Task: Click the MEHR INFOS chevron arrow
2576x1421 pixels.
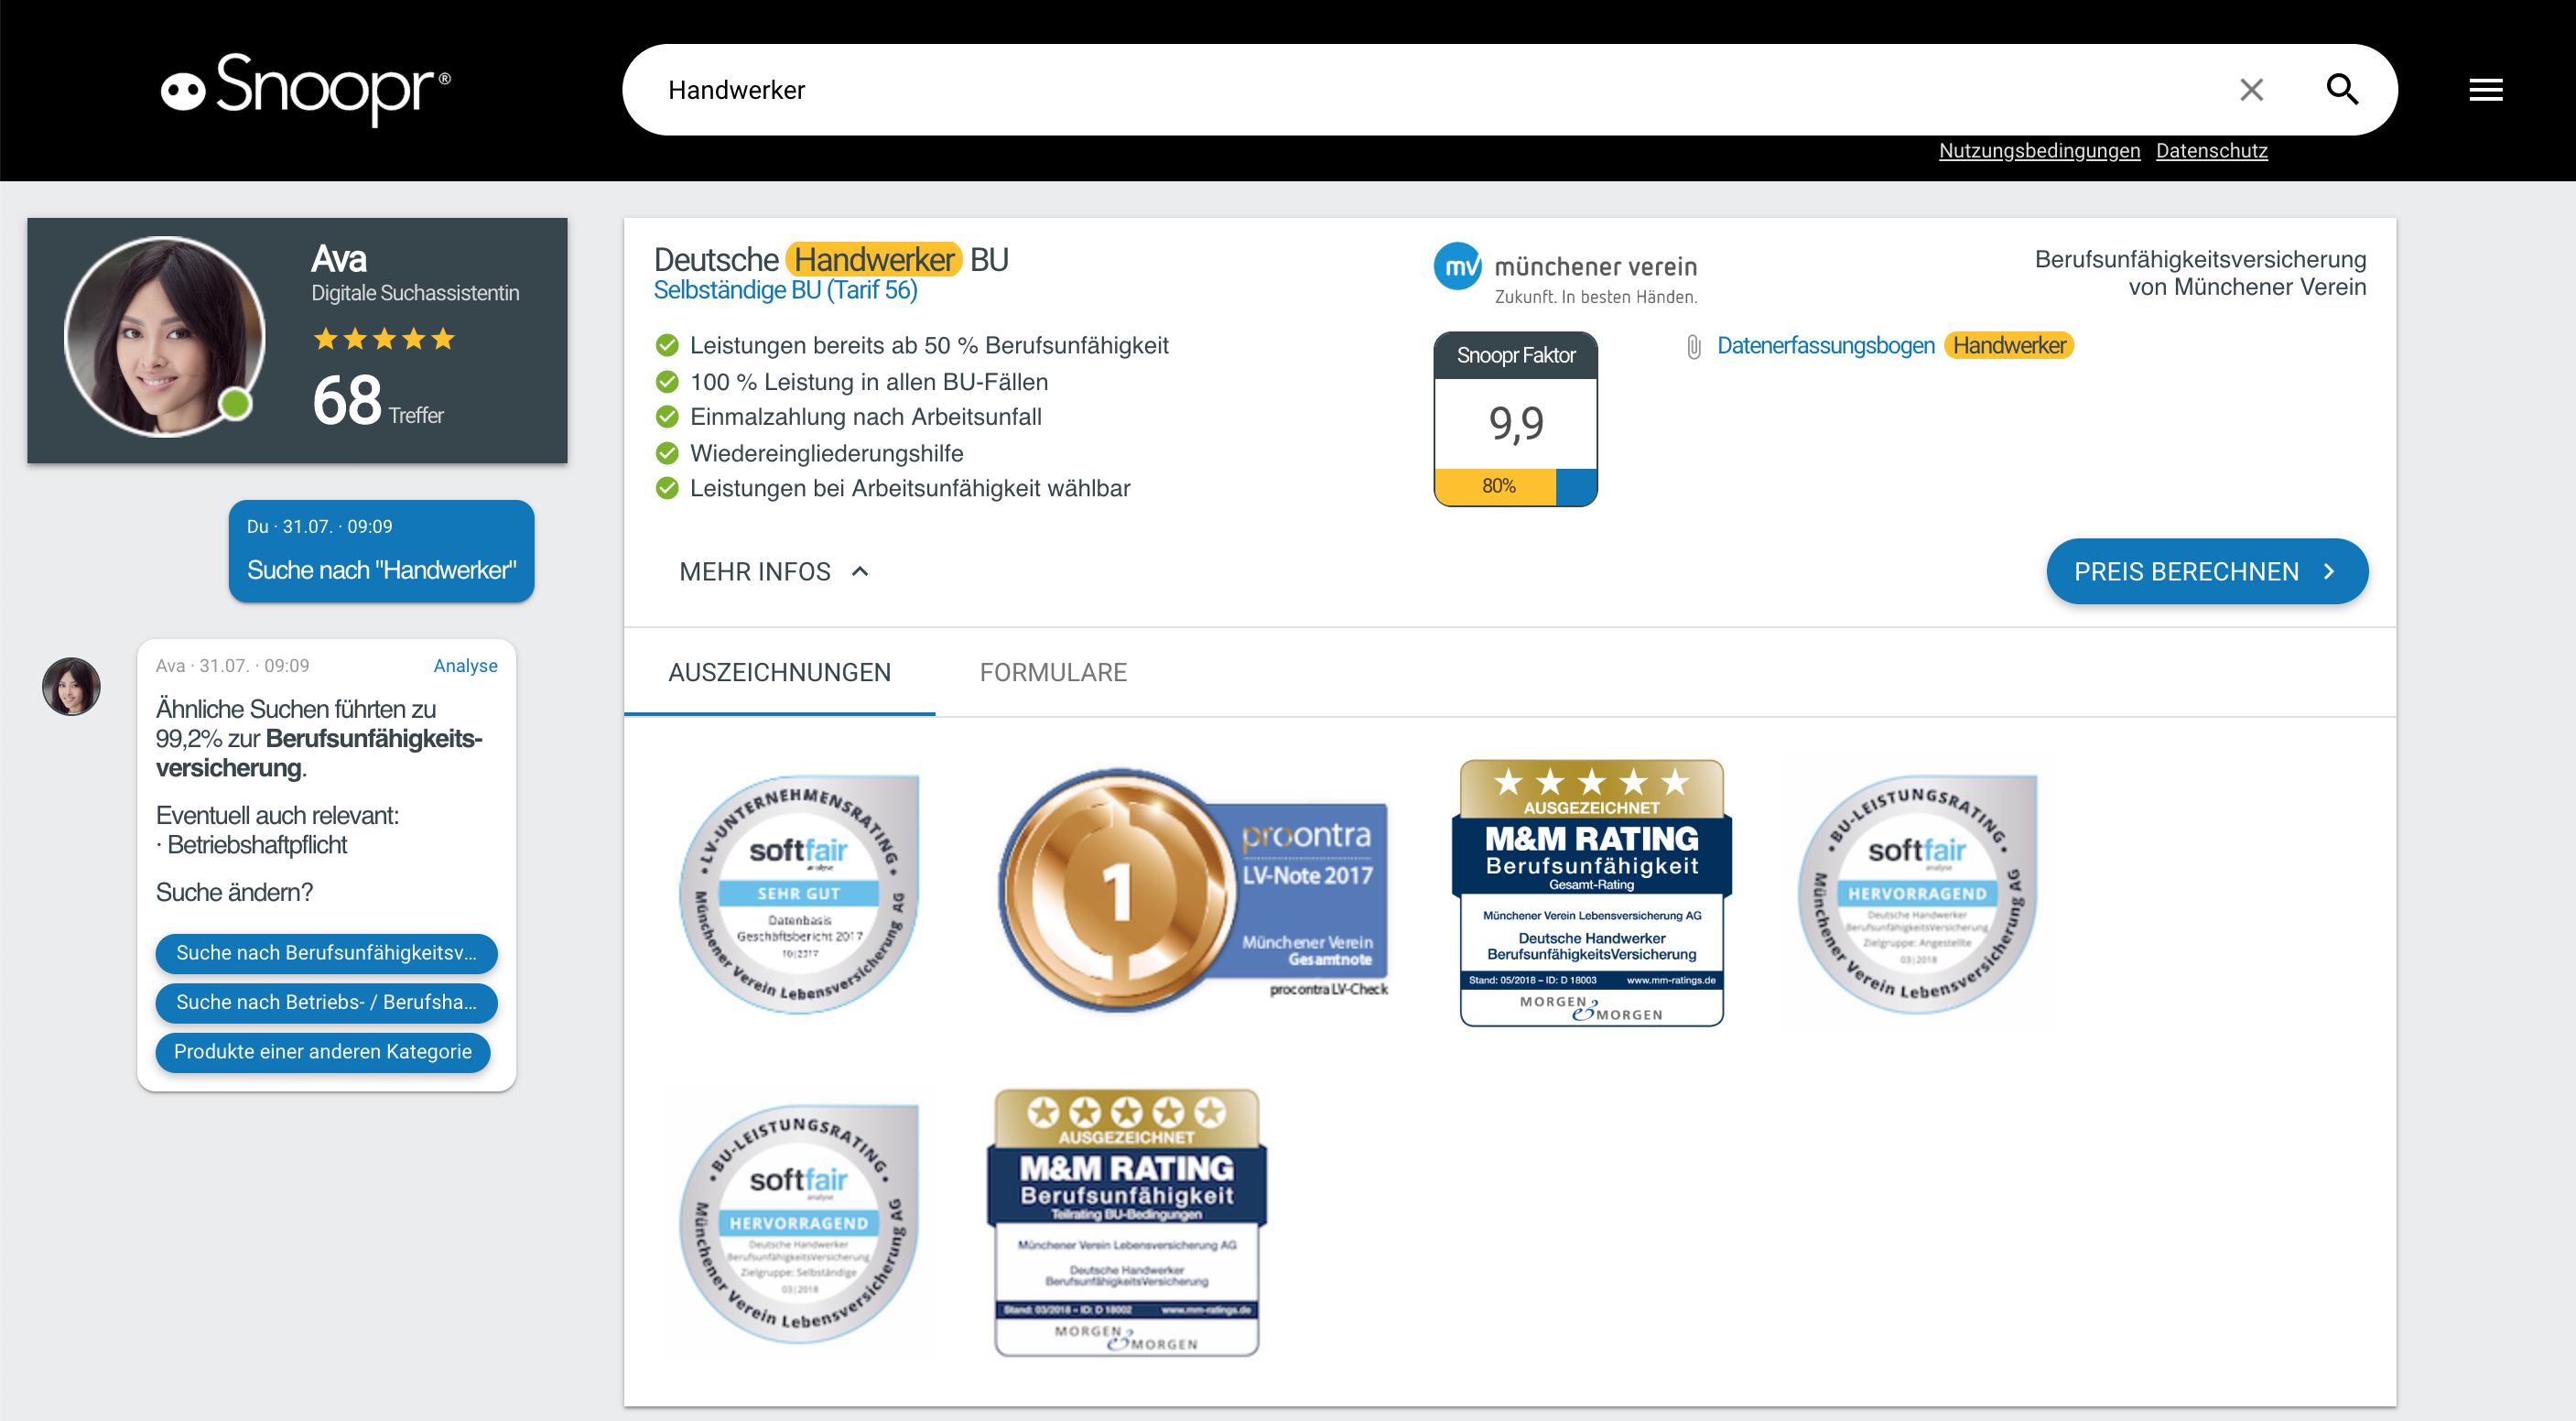Action: (x=860, y=571)
